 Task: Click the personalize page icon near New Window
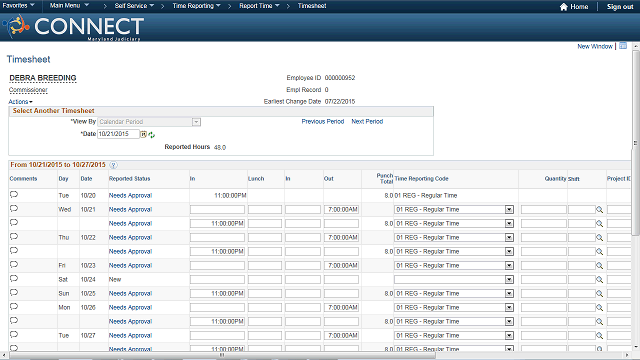tap(623, 46)
